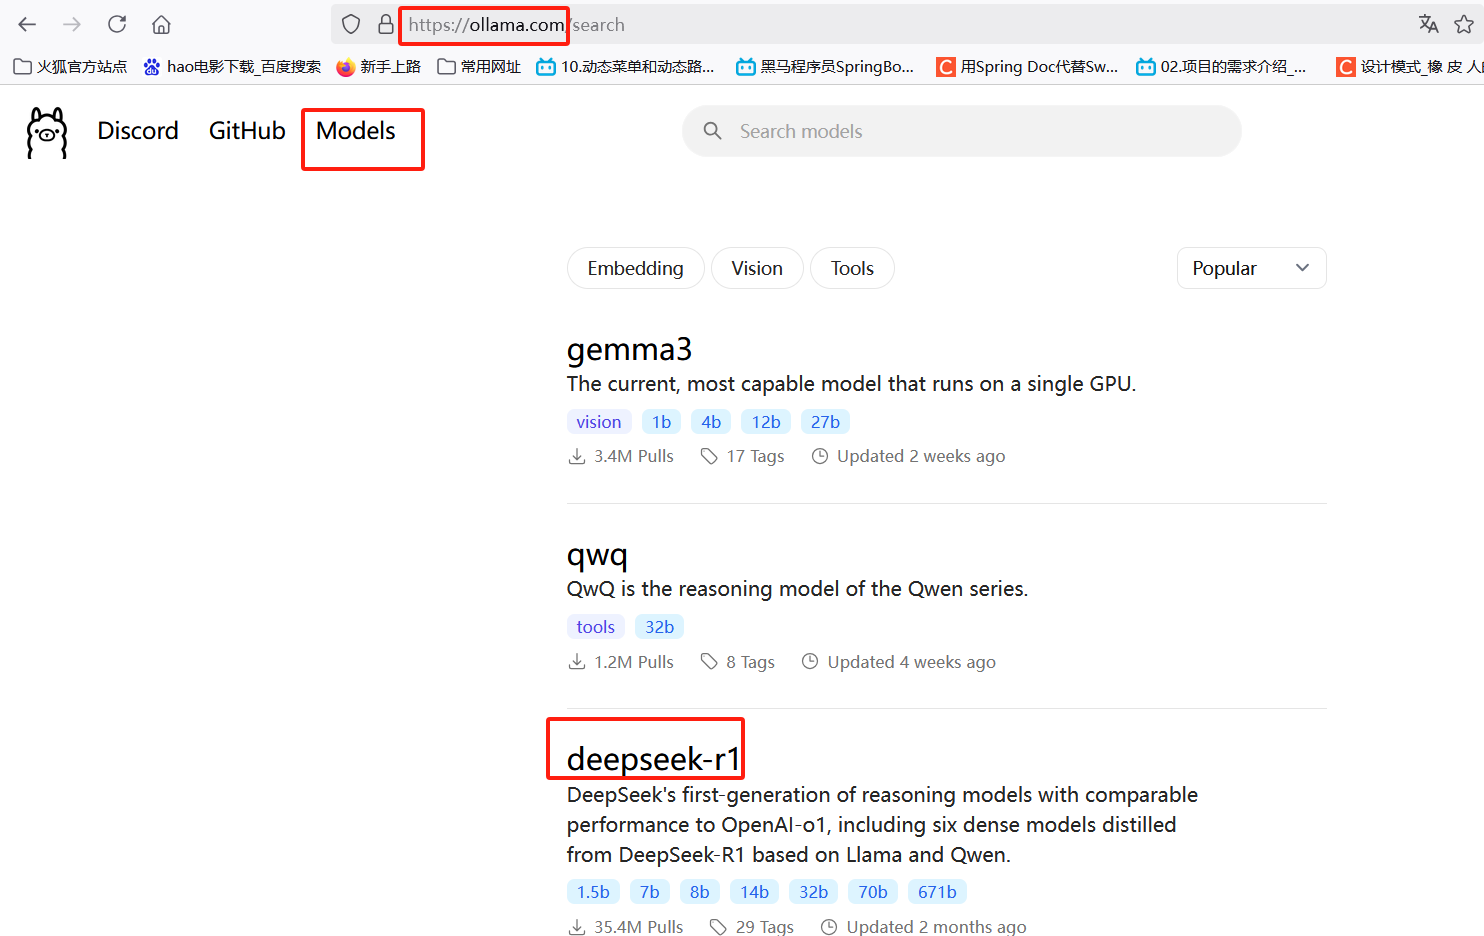Click the 7b tag under deepseek-r1
The width and height of the screenshot is (1484, 936).
650,892
